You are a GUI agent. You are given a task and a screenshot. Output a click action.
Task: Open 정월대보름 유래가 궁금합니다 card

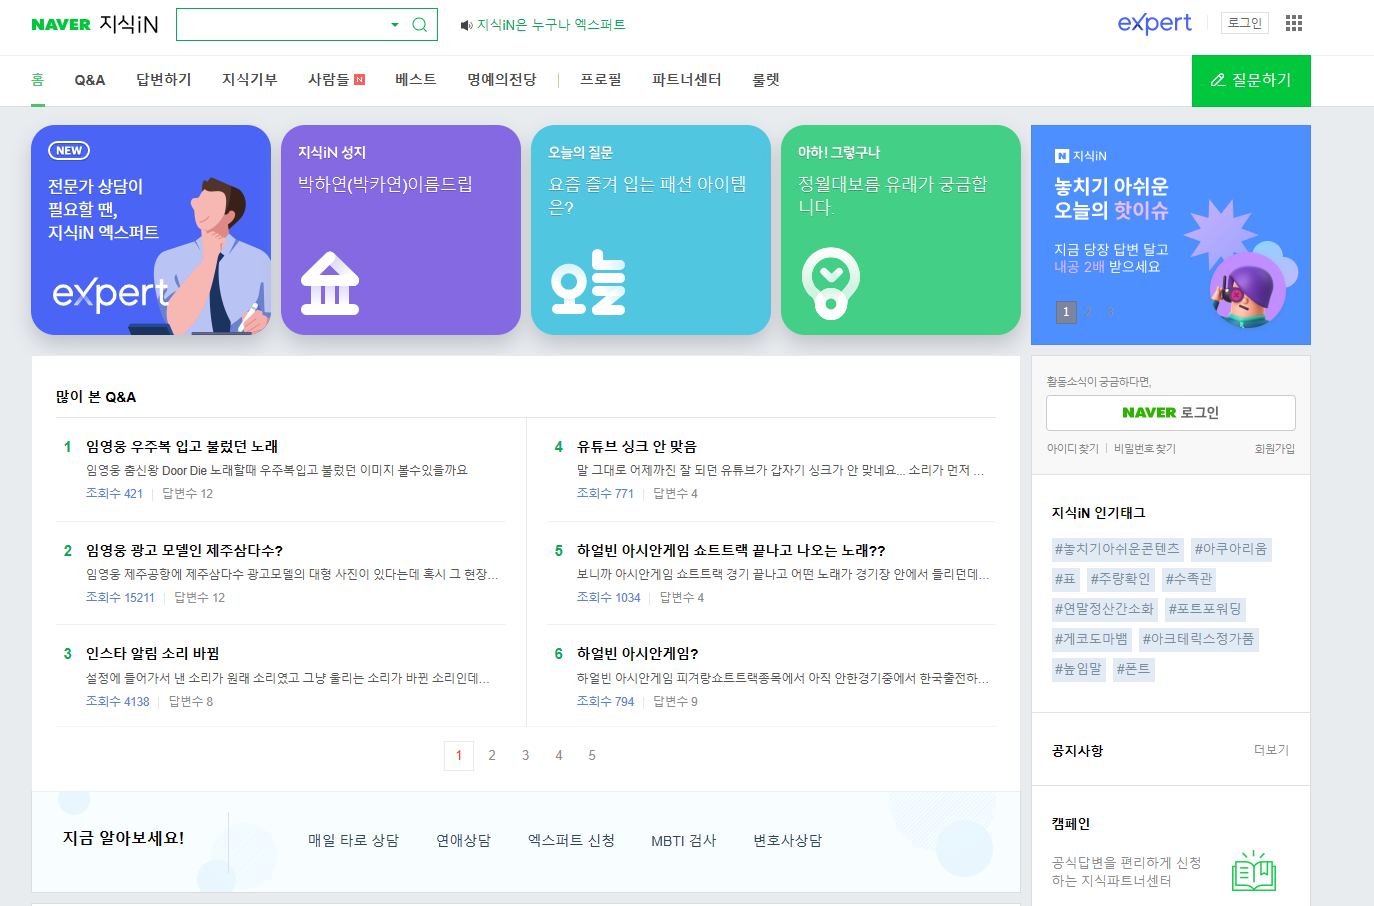(892, 195)
